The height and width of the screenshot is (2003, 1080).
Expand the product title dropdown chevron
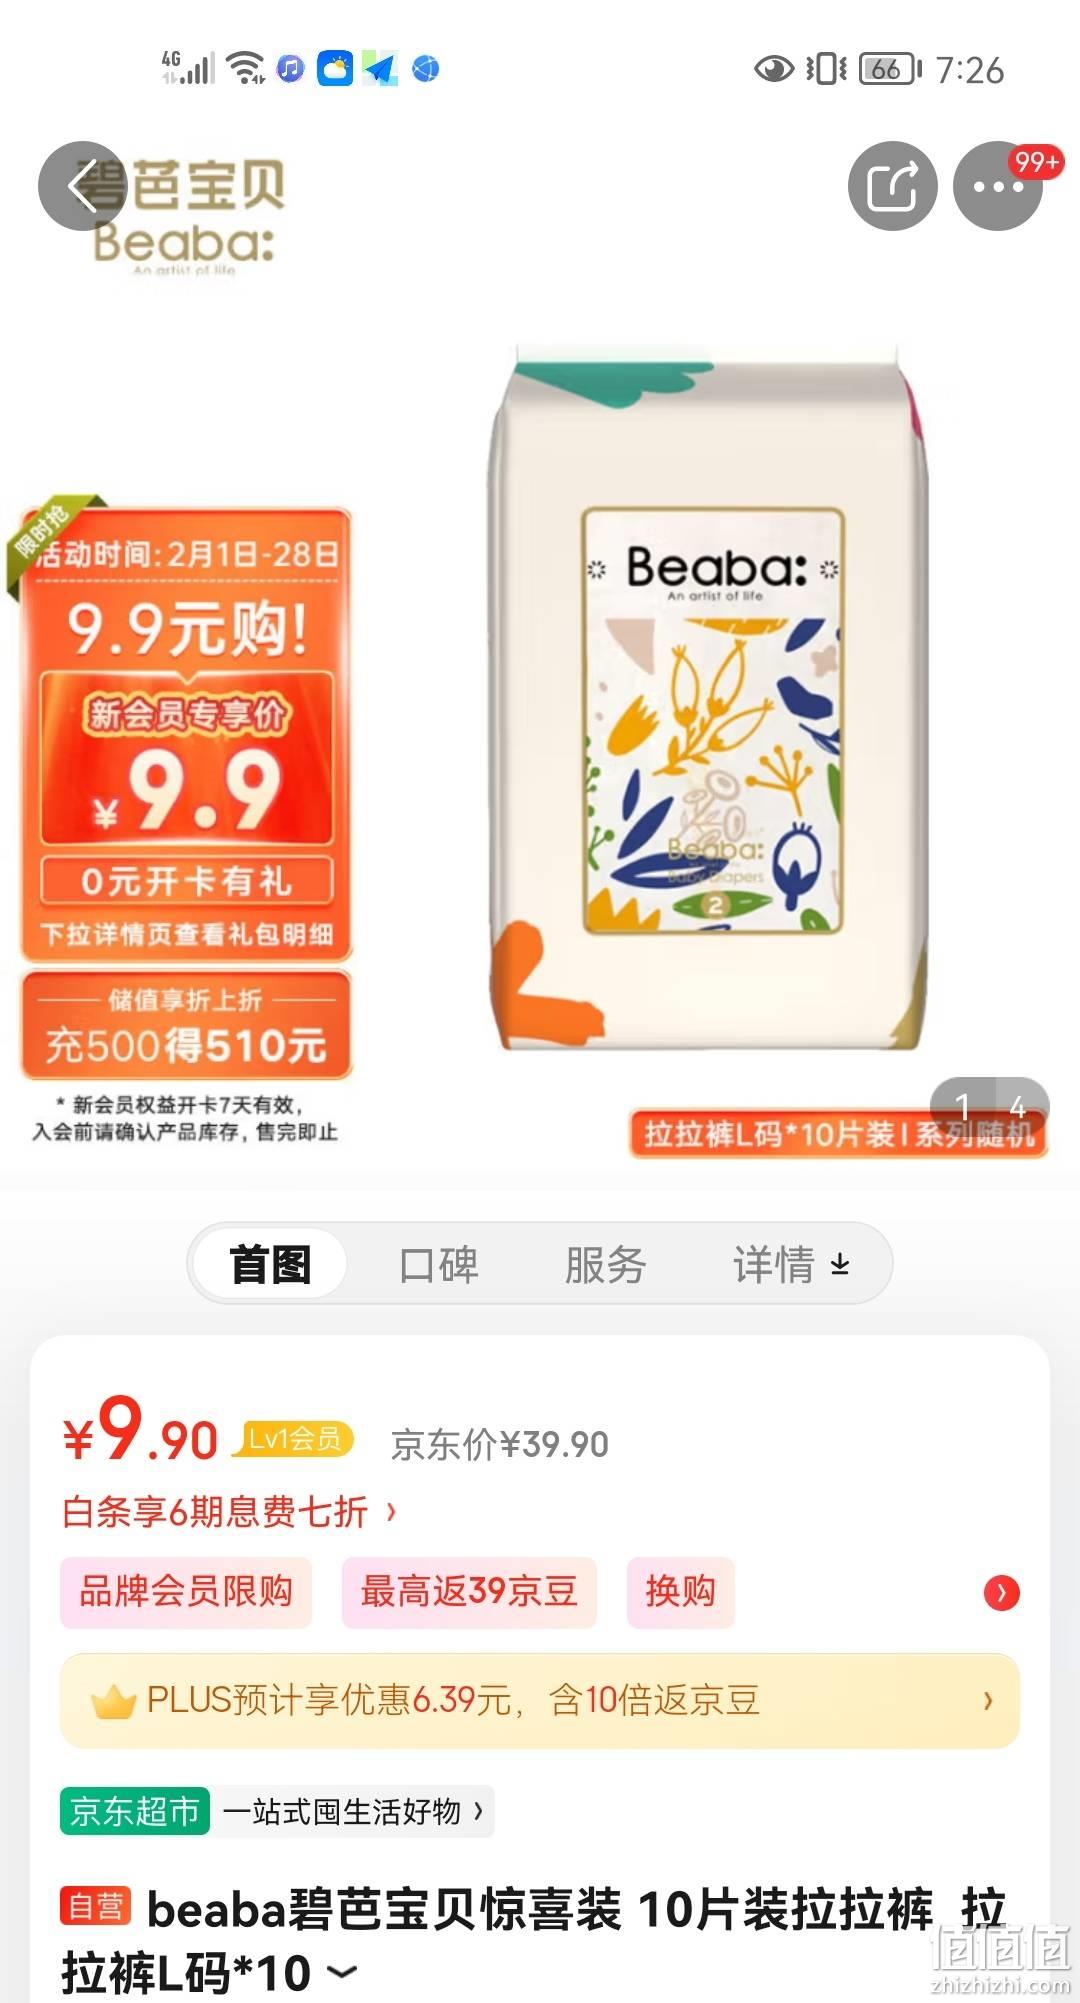(x=343, y=1972)
